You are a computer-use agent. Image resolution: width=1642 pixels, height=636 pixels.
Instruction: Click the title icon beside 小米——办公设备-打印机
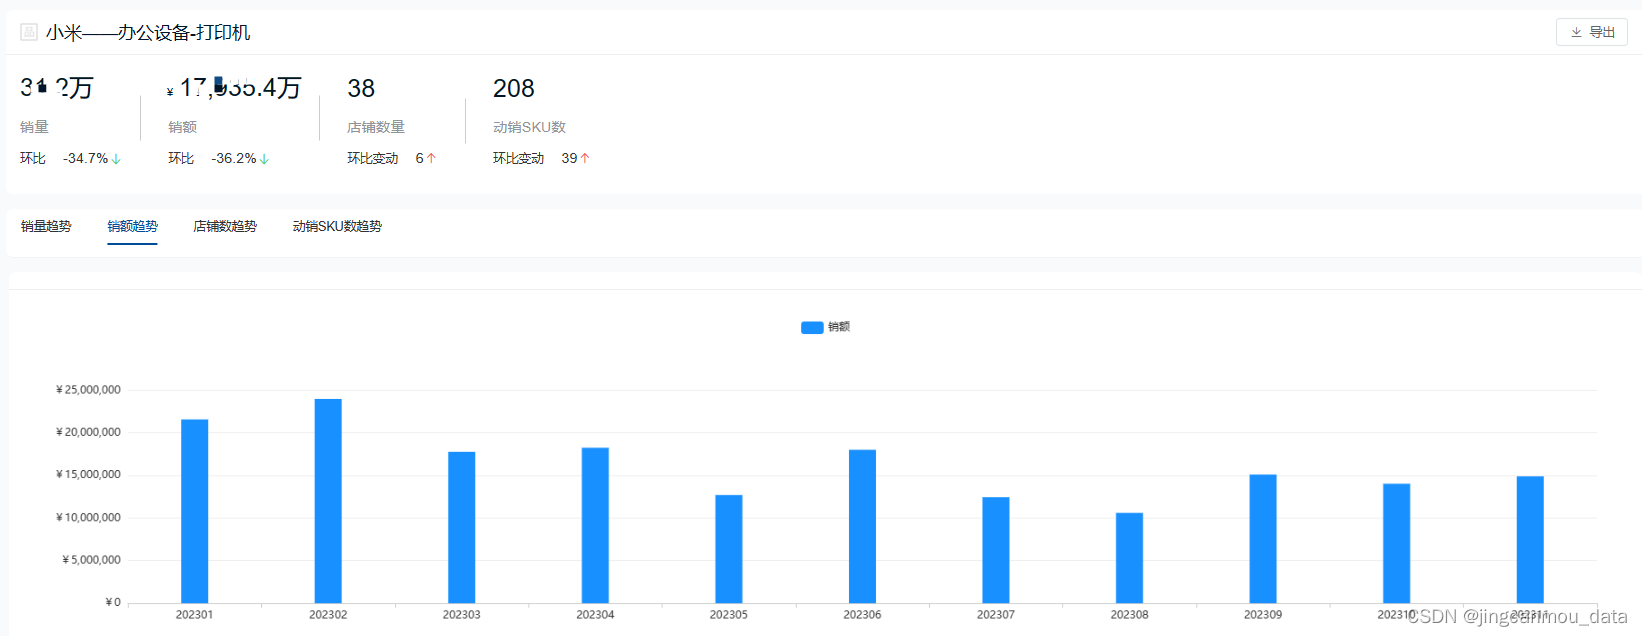(29, 32)
